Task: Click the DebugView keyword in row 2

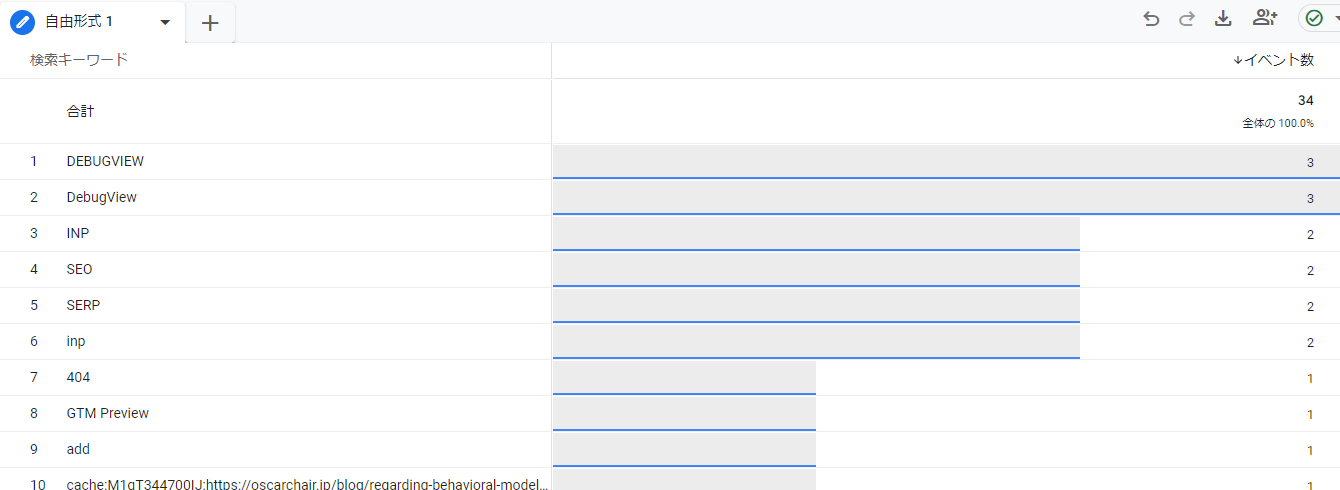Action: pos(102,198)
